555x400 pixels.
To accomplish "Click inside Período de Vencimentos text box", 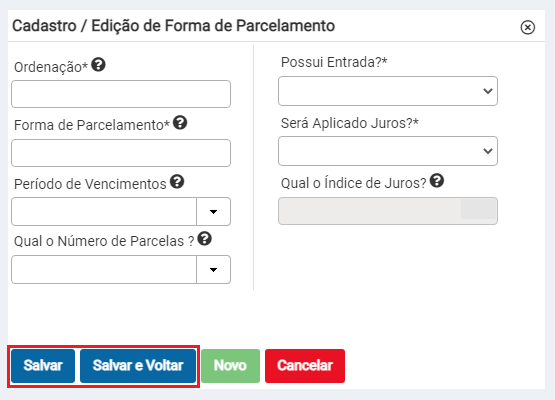I will click(x=104, y=212).
